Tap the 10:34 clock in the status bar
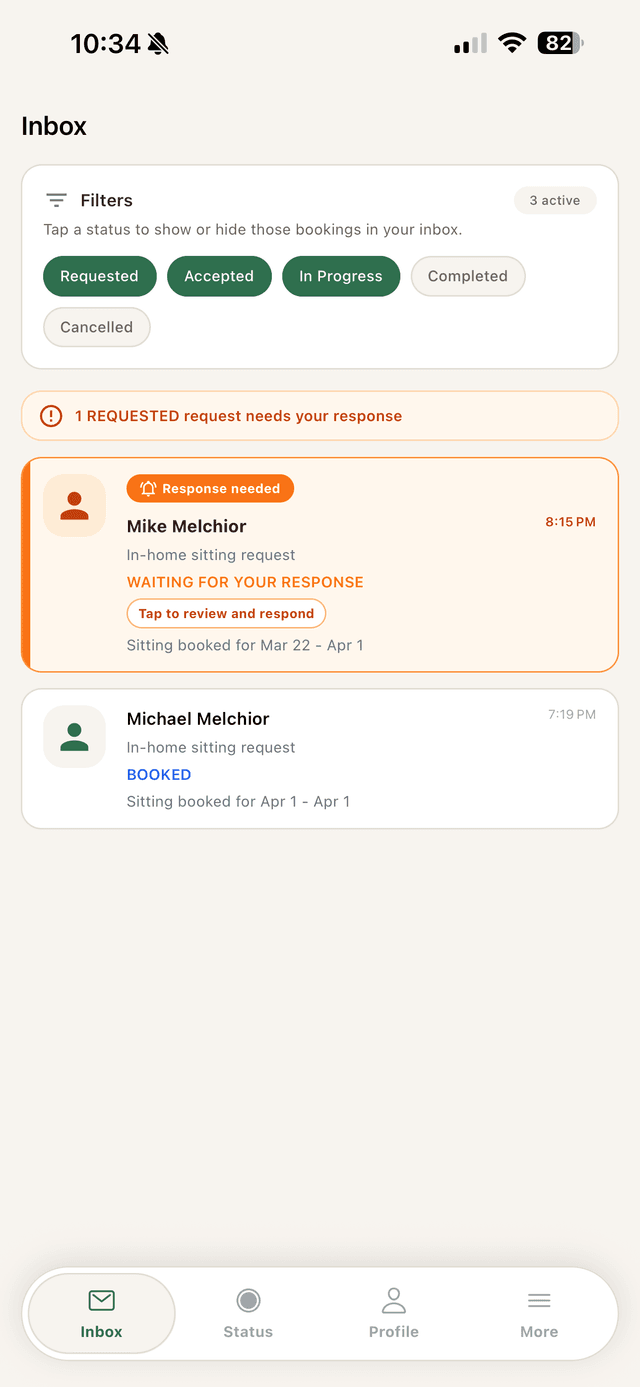 [105, 43]
